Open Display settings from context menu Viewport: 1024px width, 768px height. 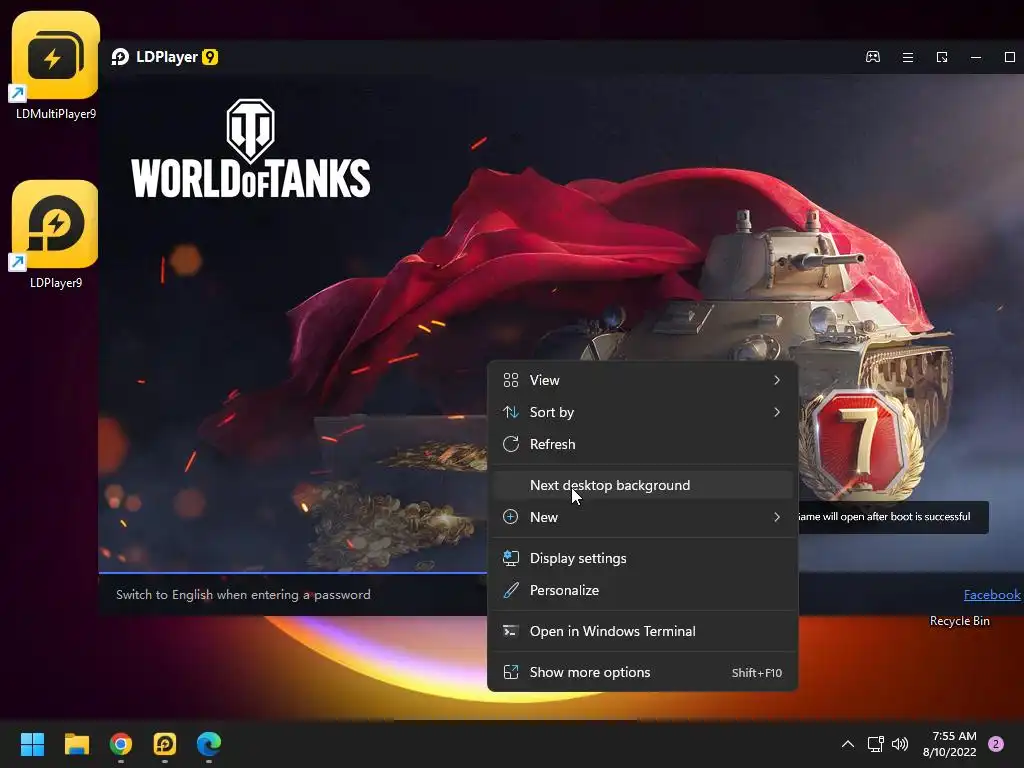click(x=643, y=558)
